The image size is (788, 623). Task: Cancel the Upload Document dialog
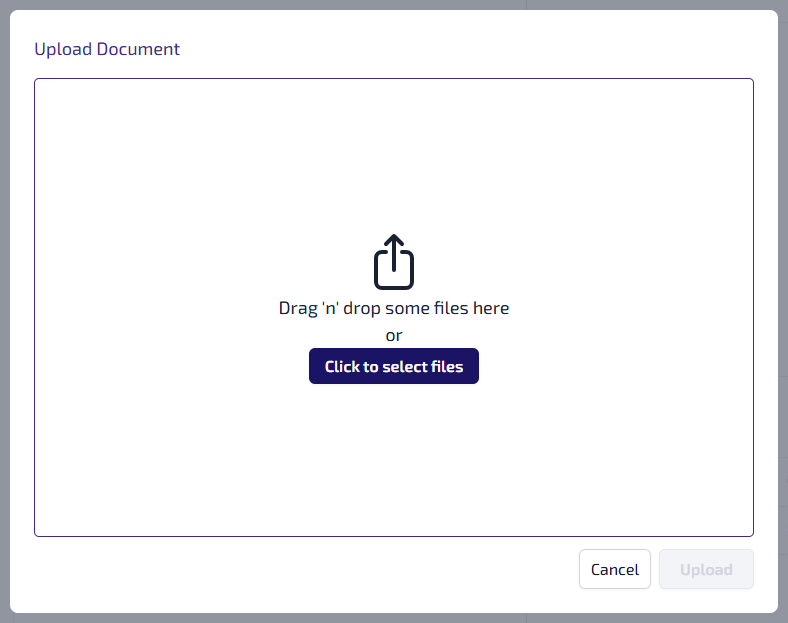pyautogui.click(x=614, y=569)
